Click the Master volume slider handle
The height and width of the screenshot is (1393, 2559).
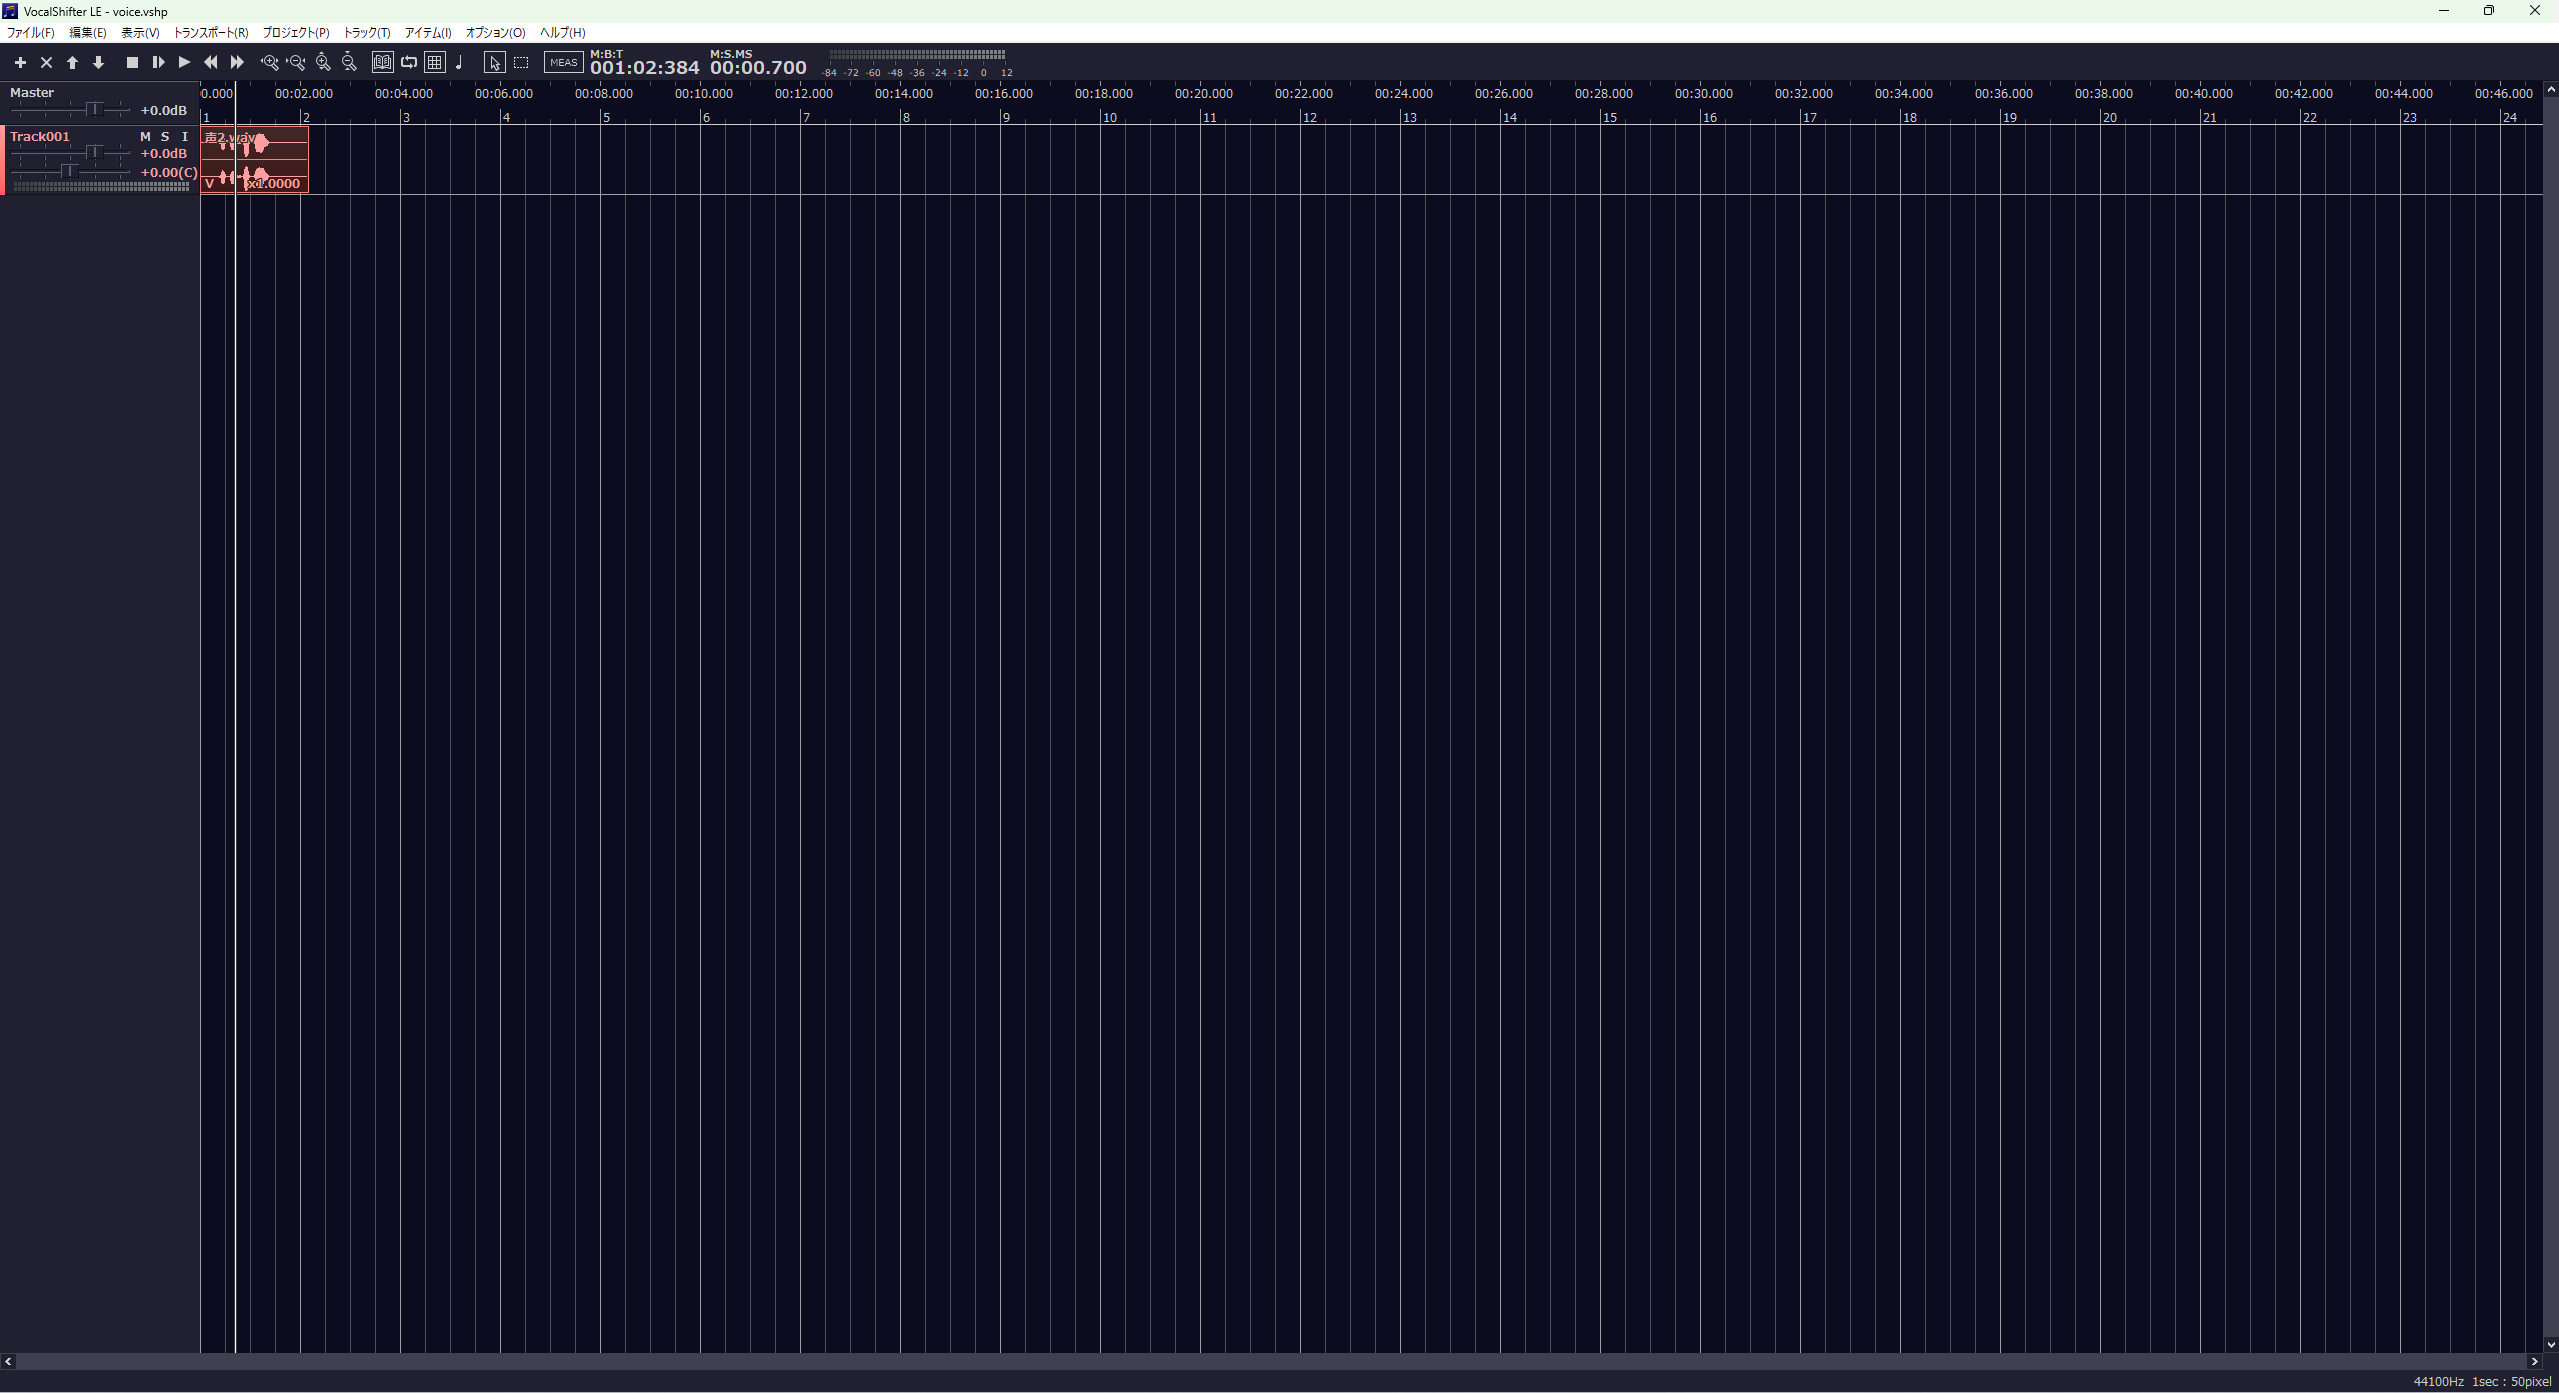[x=94, y=109]
